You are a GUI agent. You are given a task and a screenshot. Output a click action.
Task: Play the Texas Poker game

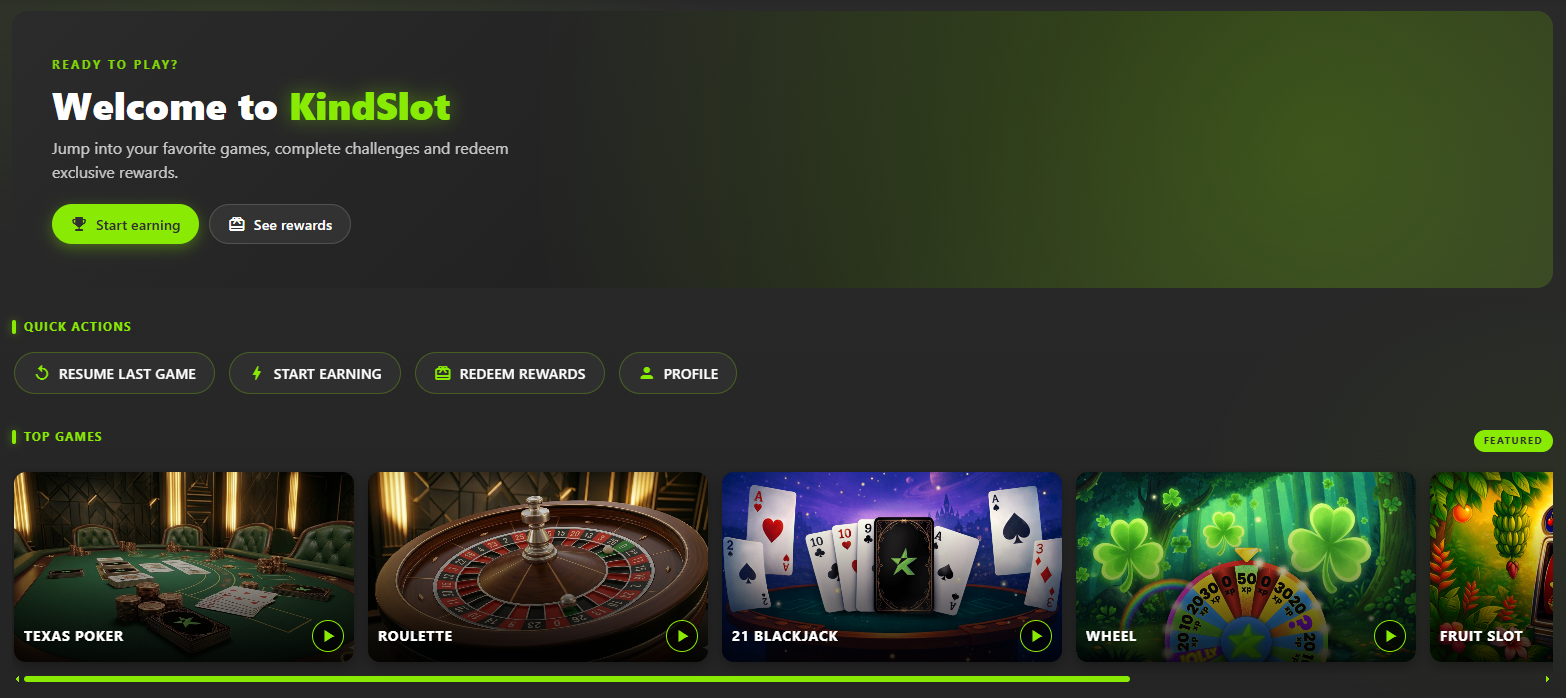[x=328, y=635]
